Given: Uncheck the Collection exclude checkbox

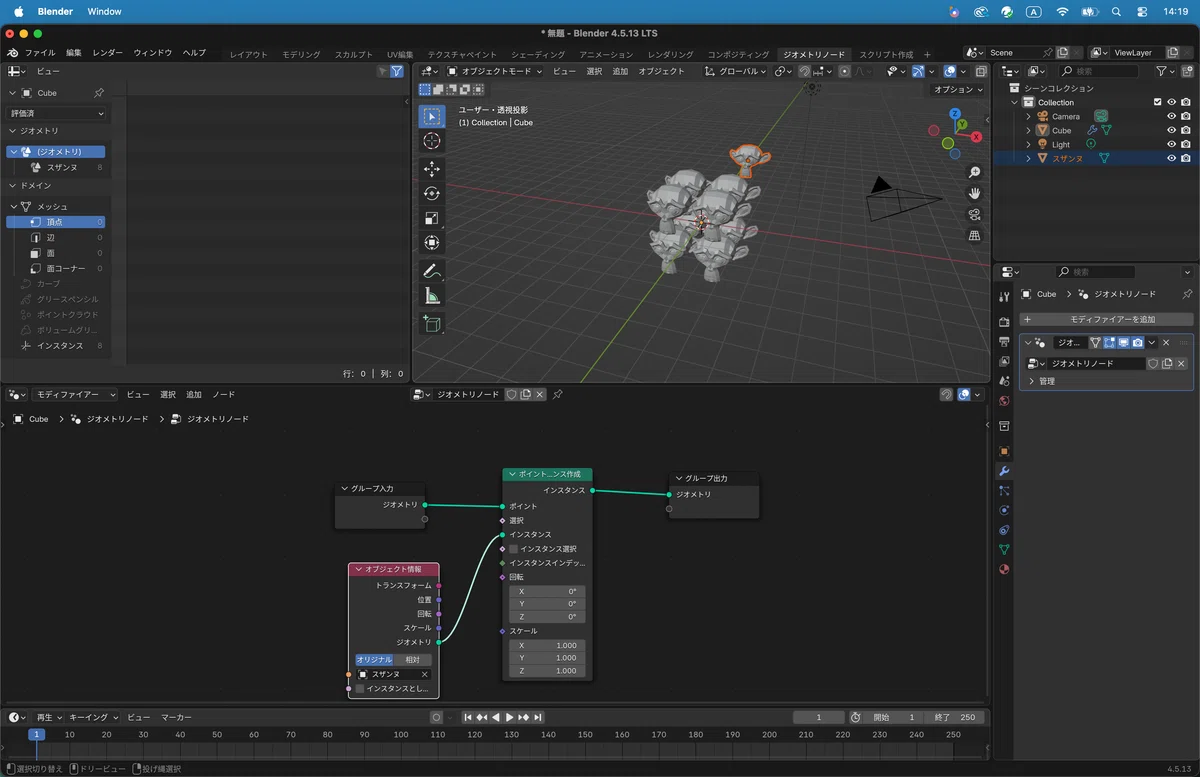Looking at the screenshot, I should [x=1158, y=102].
